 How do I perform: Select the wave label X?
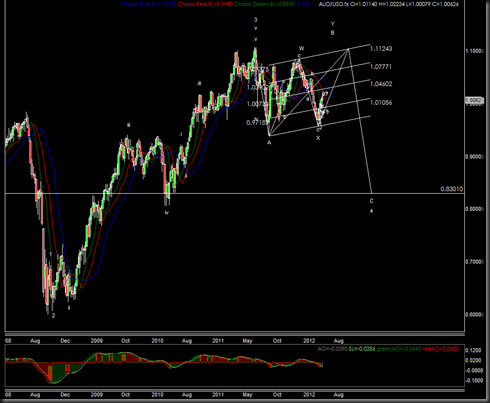coord(318,138)
